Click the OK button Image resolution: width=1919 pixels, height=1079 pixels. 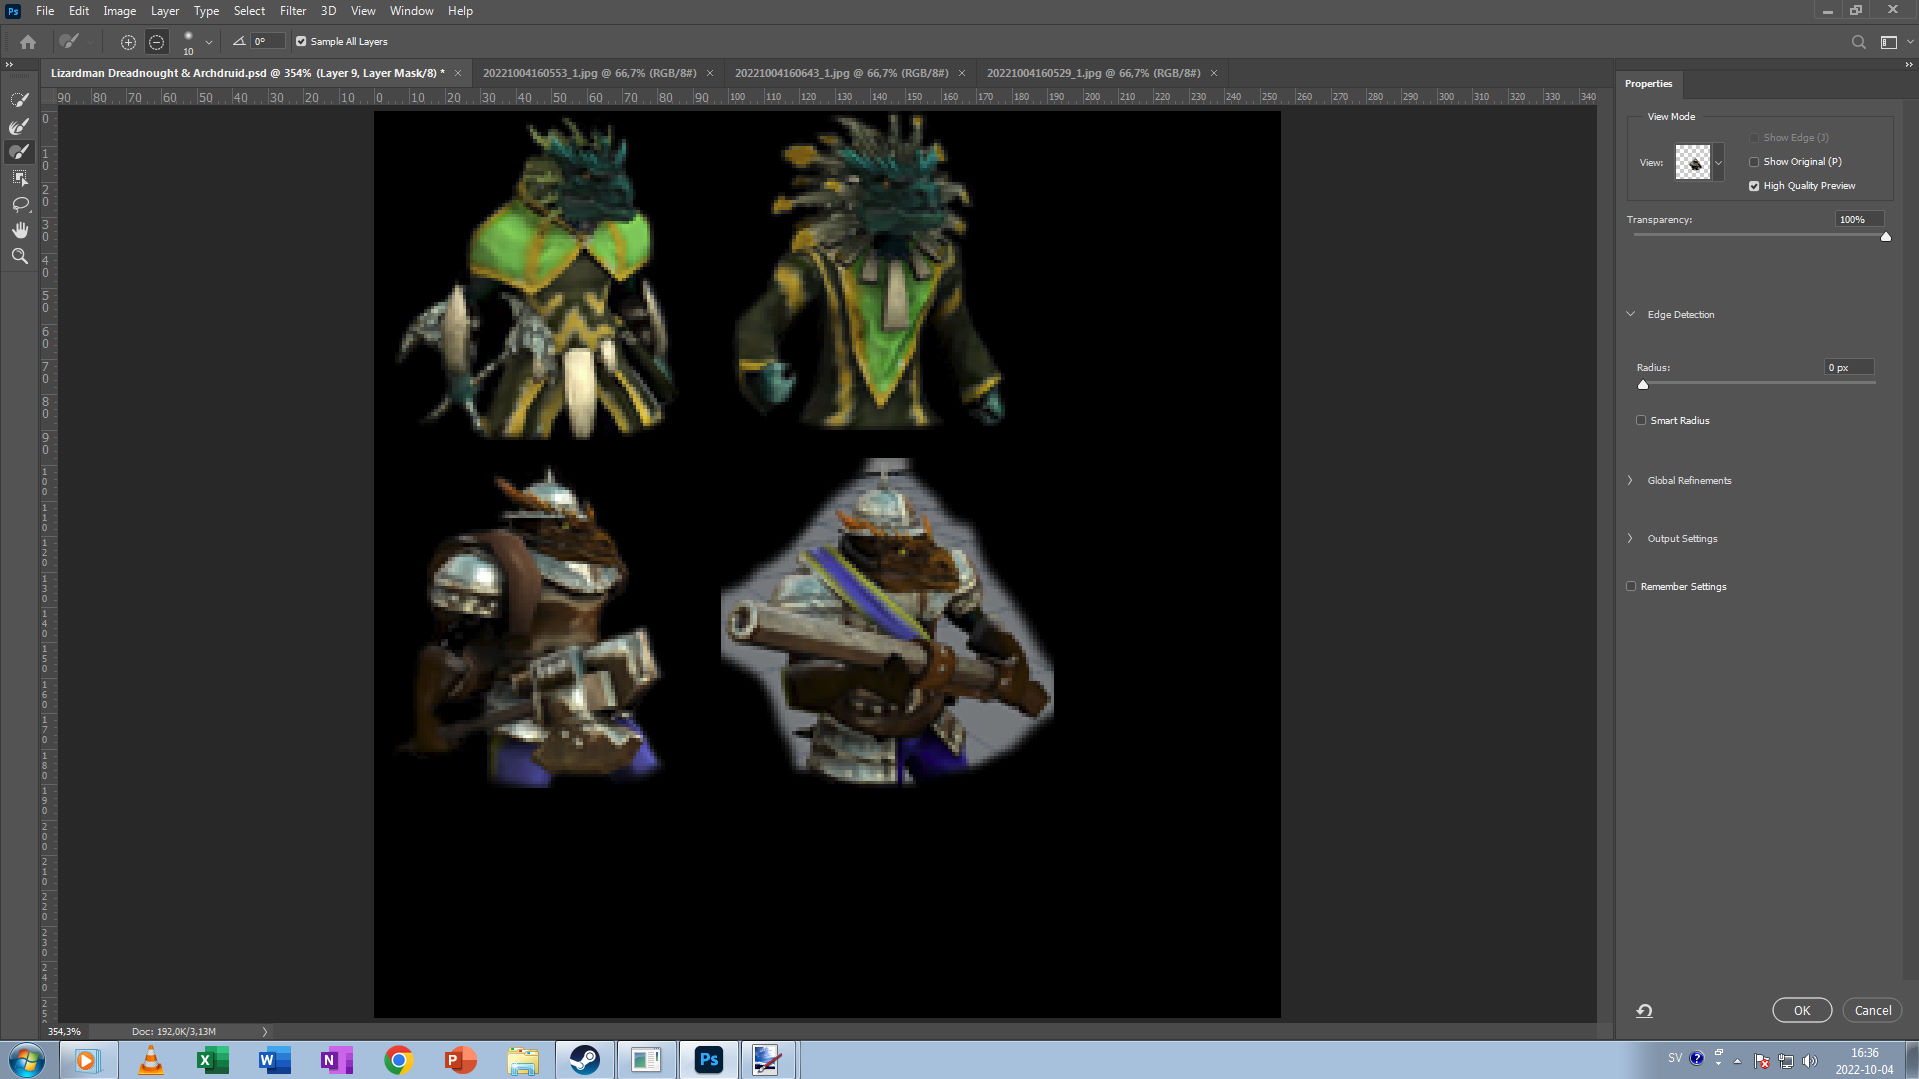tap(1802, 1011)
